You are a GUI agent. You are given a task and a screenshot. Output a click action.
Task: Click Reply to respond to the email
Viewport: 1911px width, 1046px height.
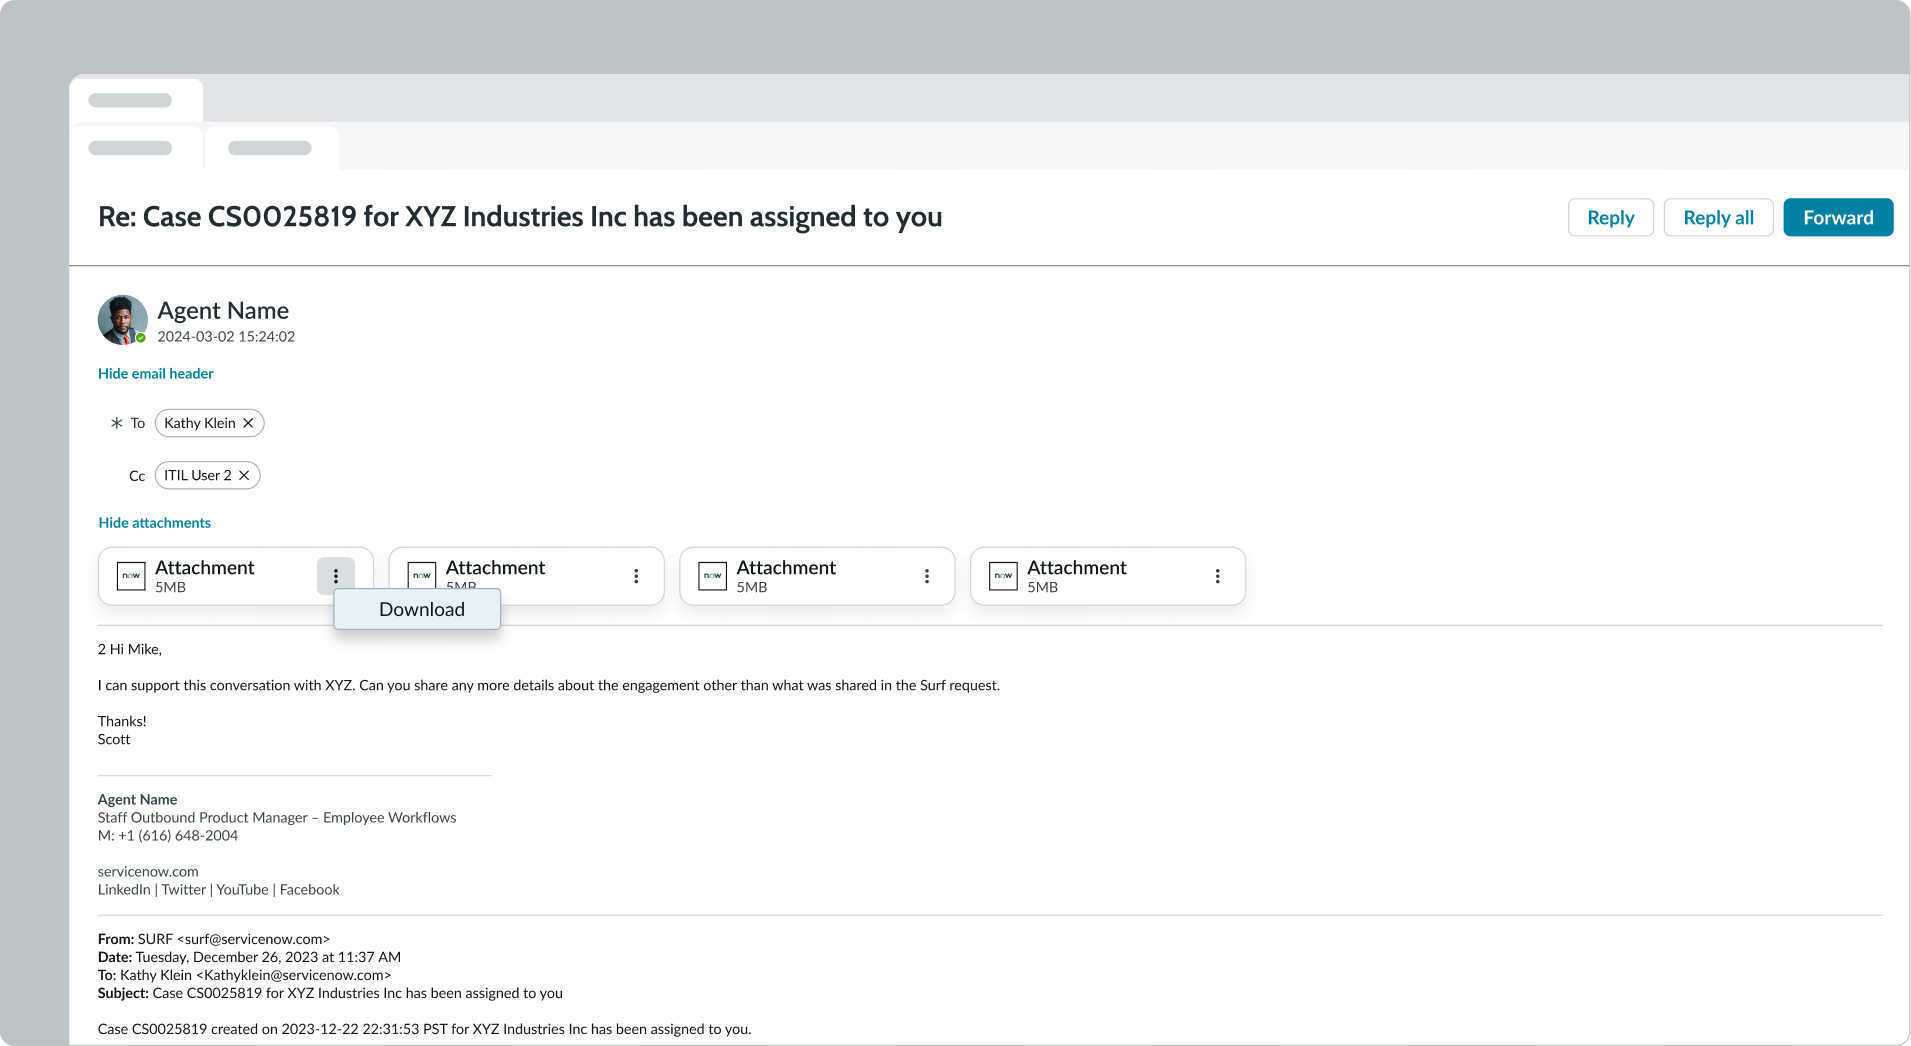click(1610, 217)
